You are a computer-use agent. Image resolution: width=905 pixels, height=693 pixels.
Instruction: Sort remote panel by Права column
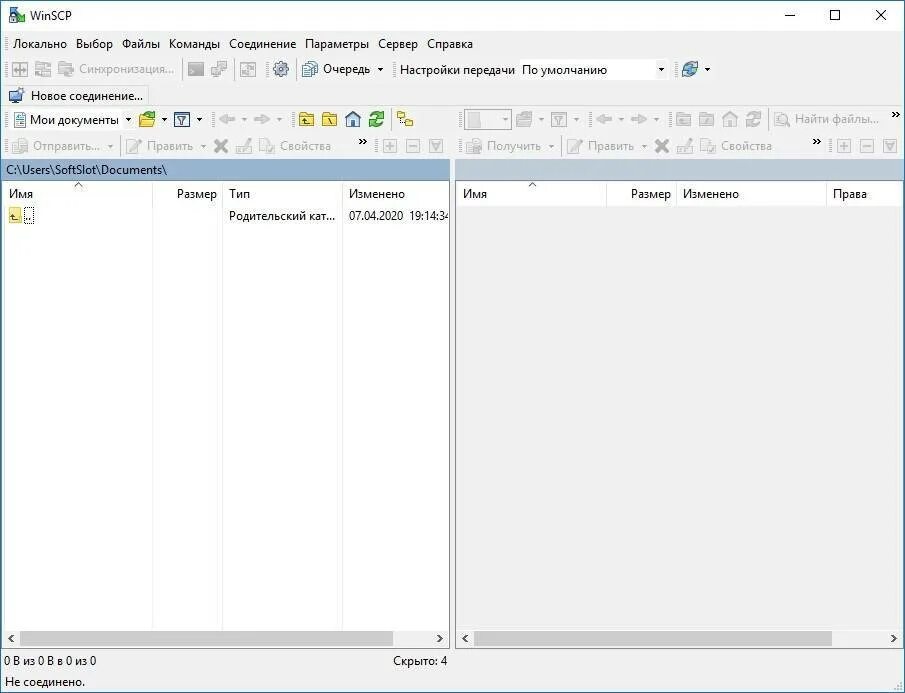click(863, 194)
